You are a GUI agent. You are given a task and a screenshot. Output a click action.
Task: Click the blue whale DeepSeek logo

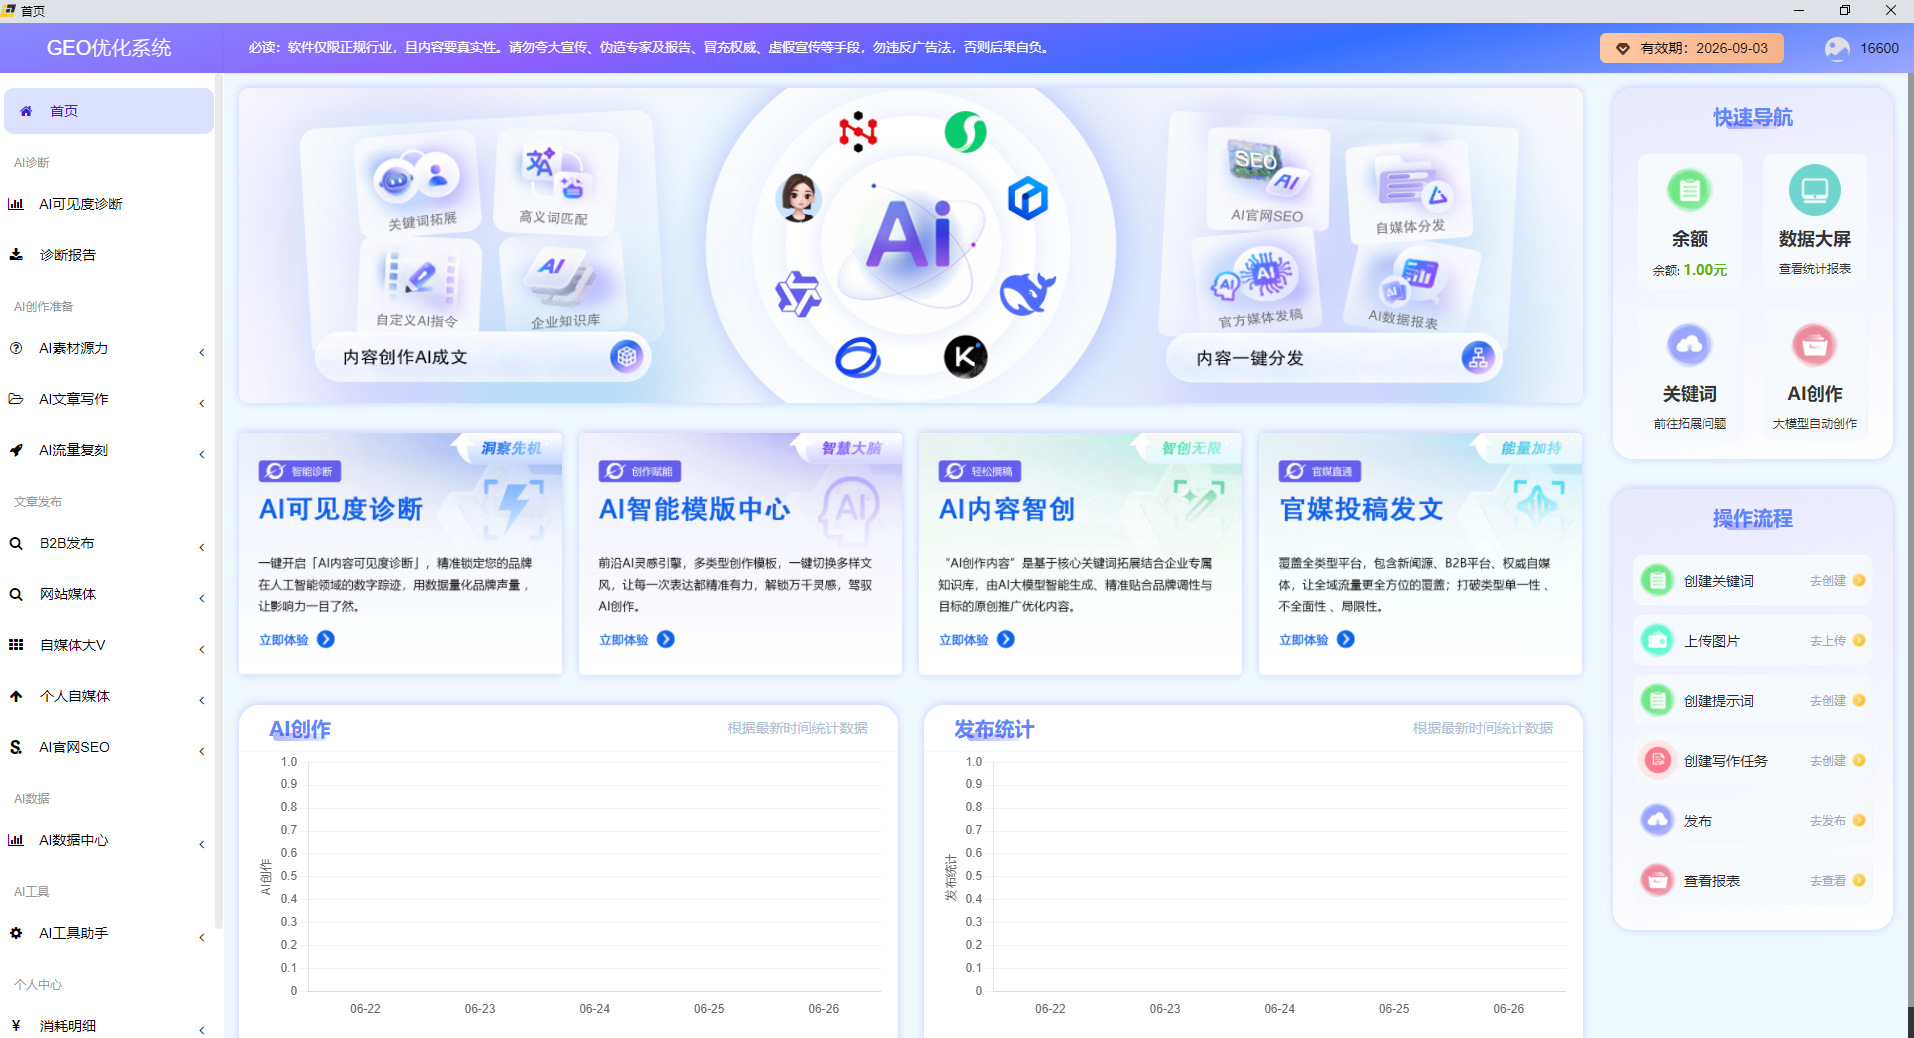pyautogui.click(x=1027, y=292)
